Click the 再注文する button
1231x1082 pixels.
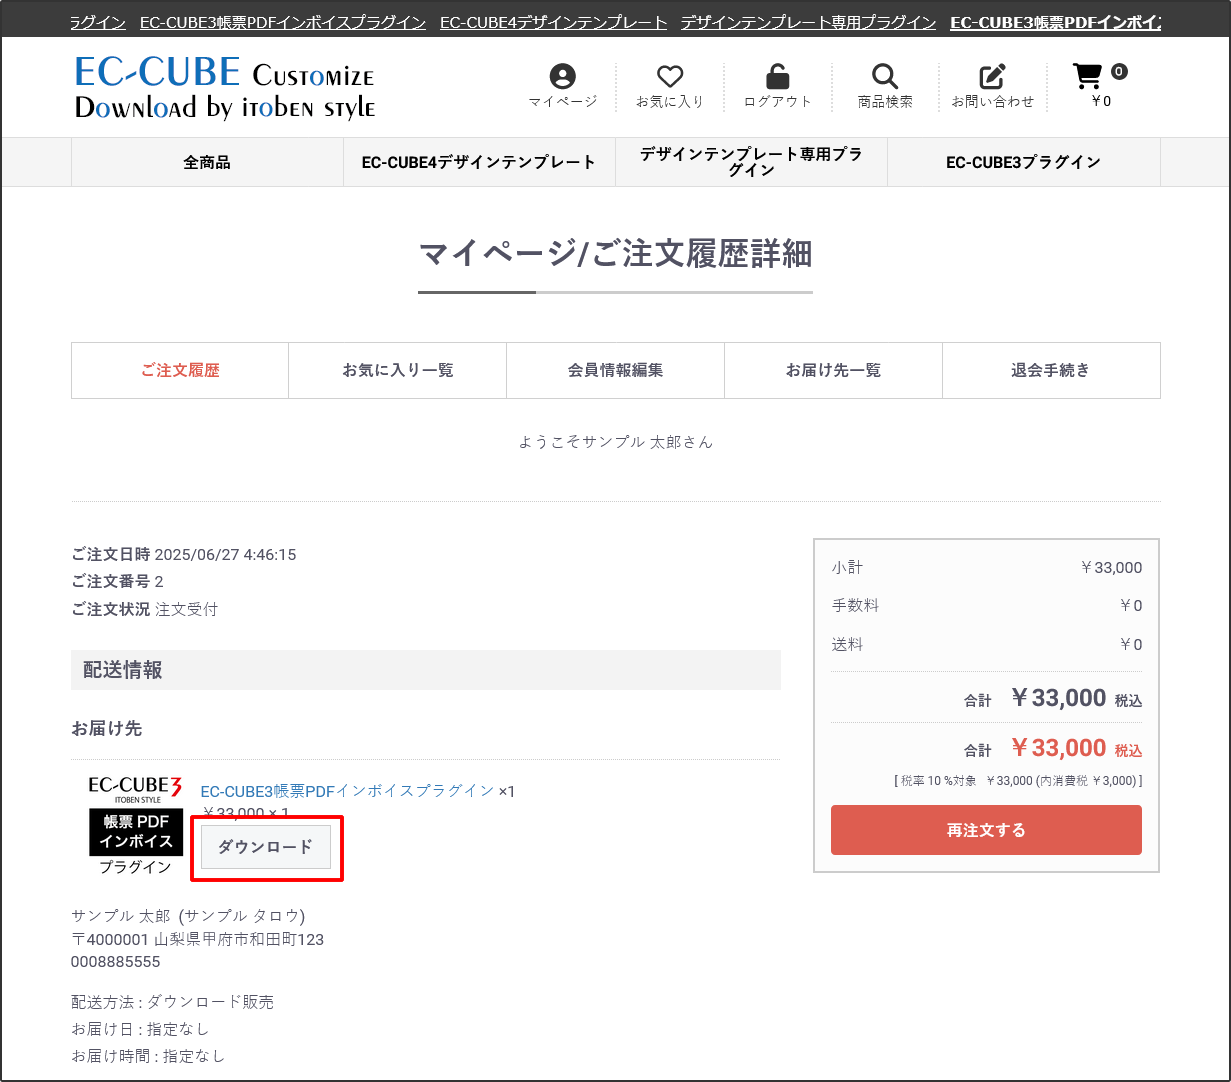(986, 830)
